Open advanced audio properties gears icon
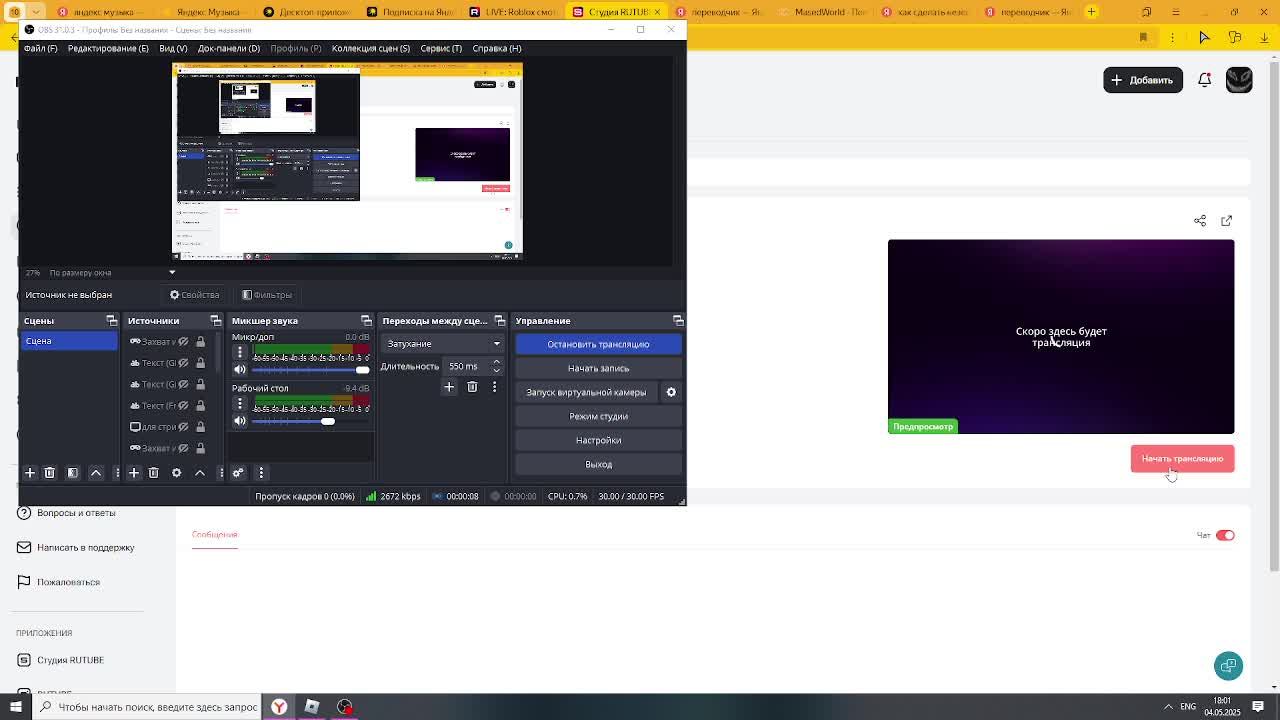Viewport: 1280px width, 720px height. pos(238,473)
